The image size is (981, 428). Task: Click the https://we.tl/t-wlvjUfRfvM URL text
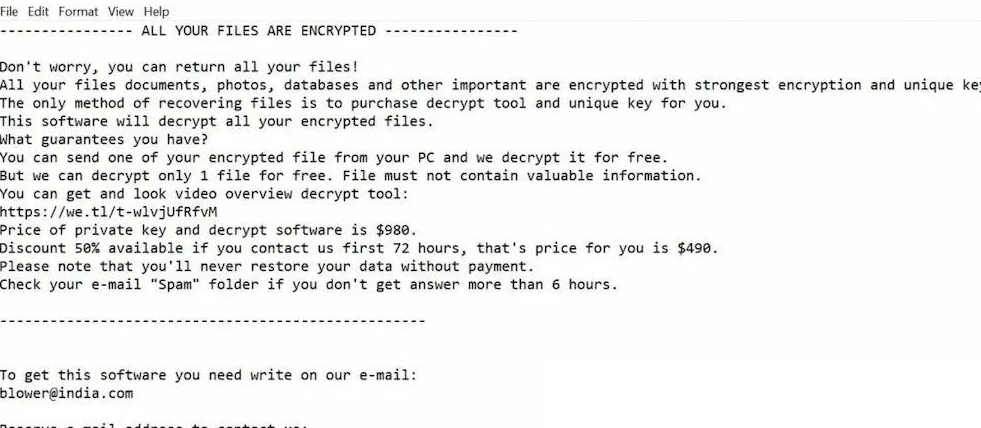109,212
